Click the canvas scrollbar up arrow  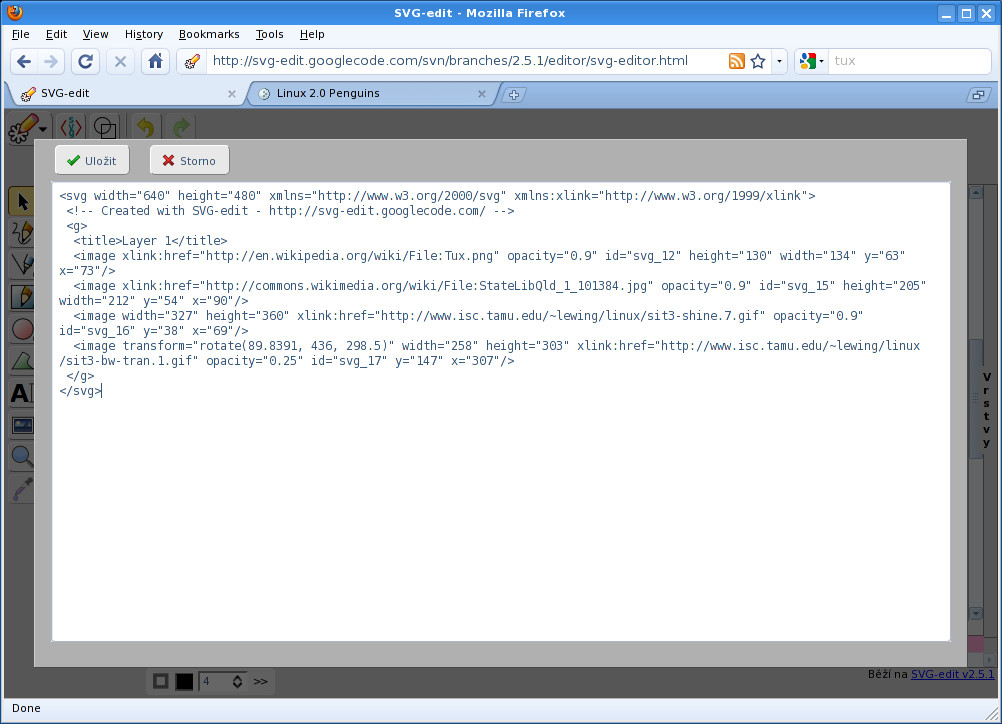pos(975,192)
